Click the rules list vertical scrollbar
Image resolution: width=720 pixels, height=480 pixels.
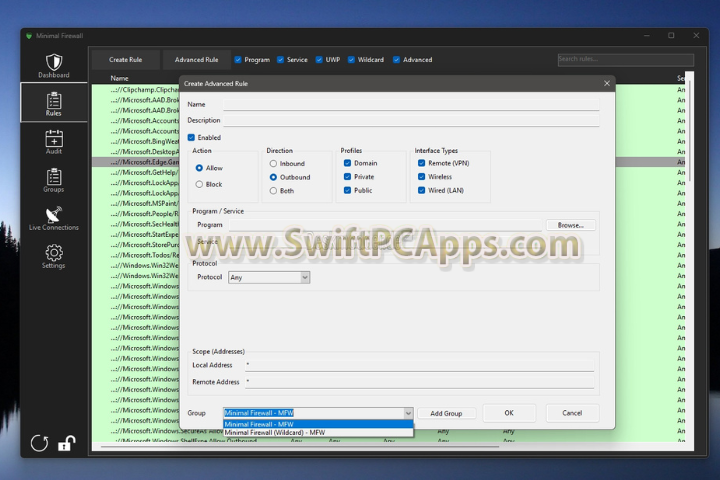pos(689,129)
